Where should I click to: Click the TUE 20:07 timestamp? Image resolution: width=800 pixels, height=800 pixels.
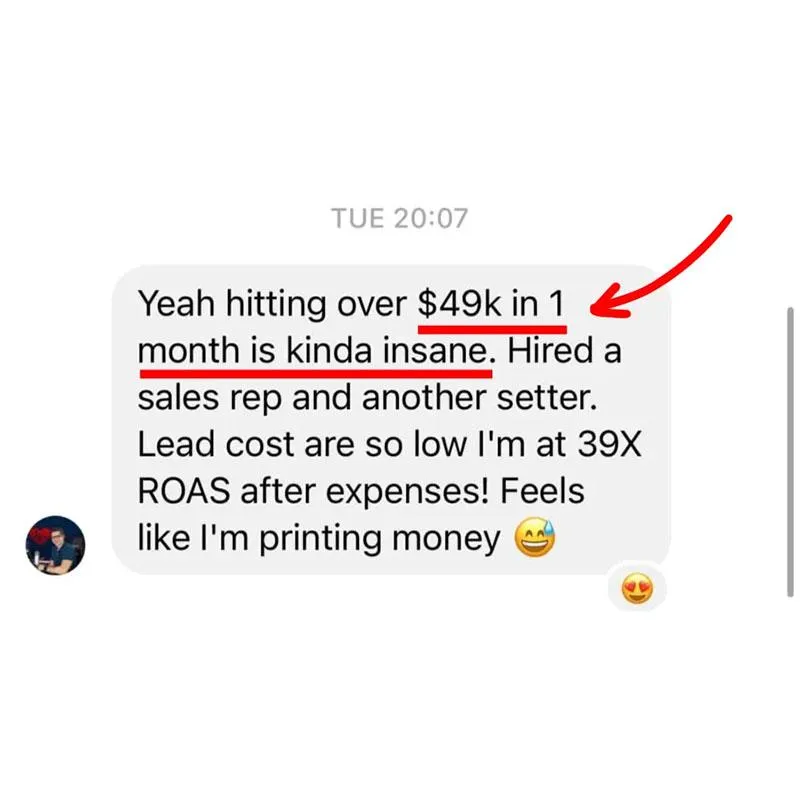(399, 218)
